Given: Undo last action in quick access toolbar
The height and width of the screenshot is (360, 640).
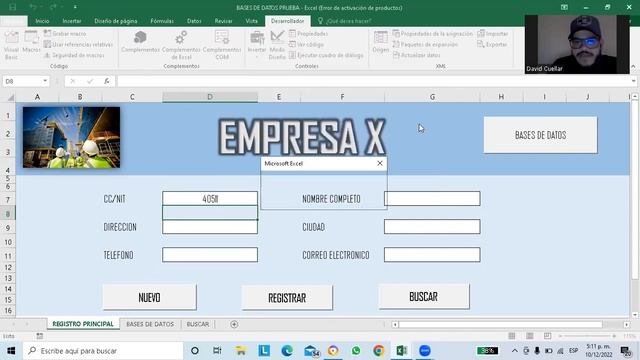Looking at the screenshot, I should 33,7.
